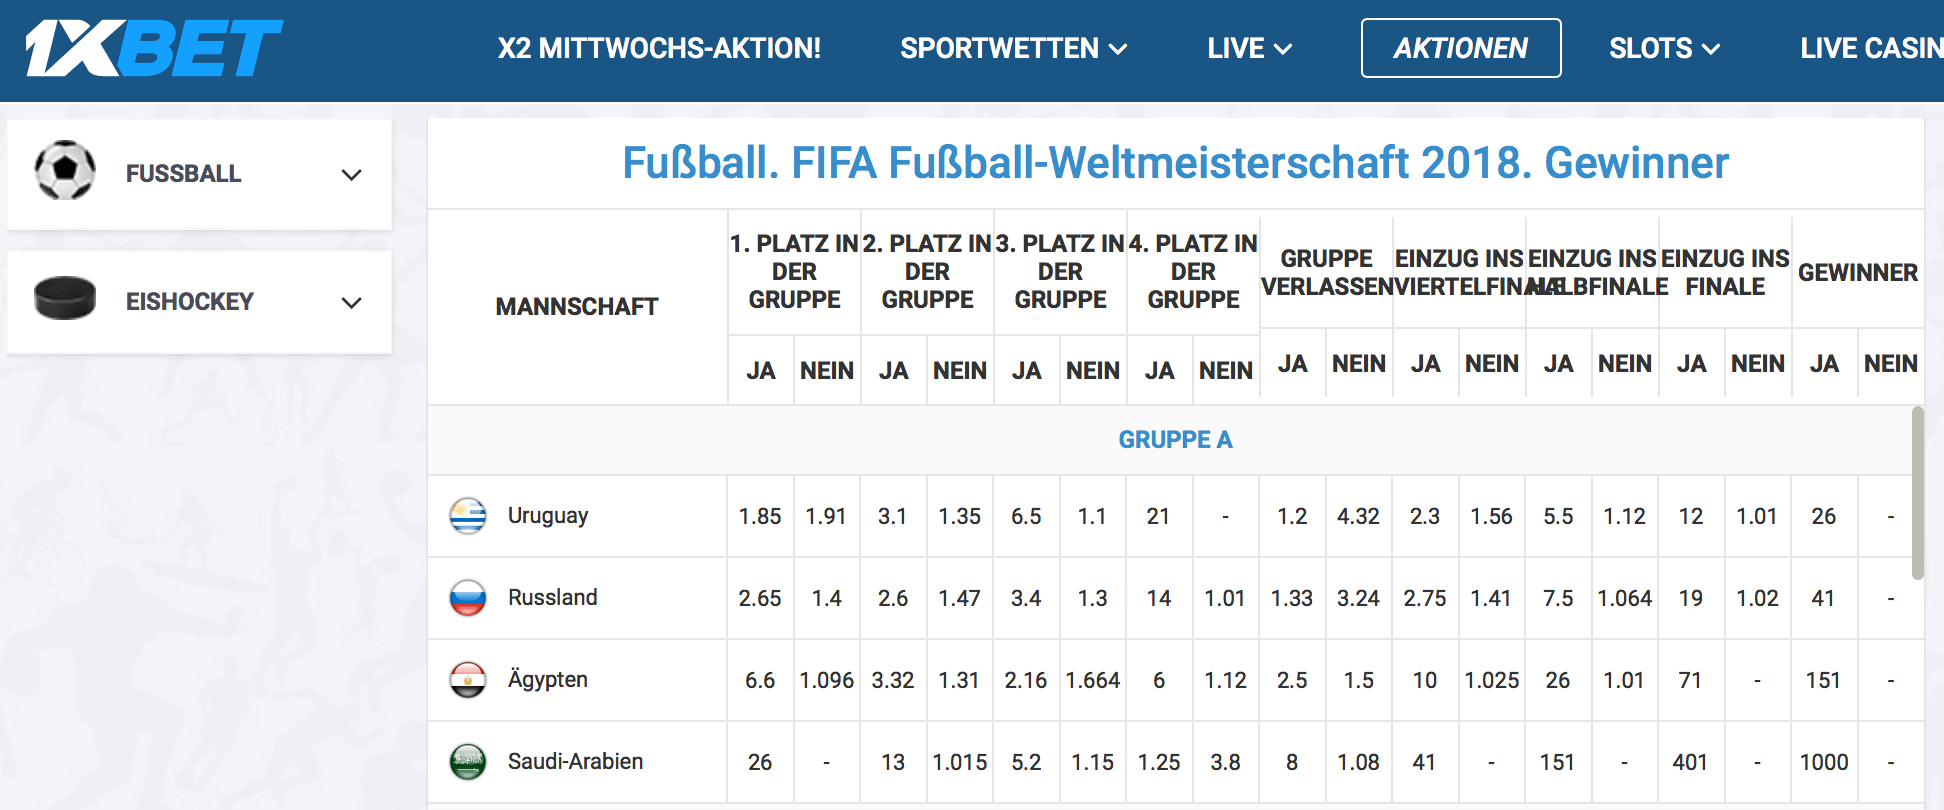Image resolution: width=1944 pixels, height=810 pixels.
Task: Click the hockey puck icon beside EISHOCKEY
Action: (65, 298)
